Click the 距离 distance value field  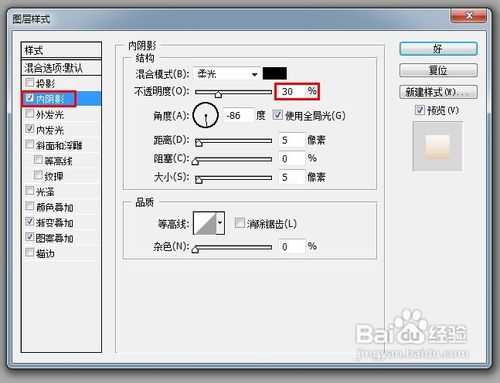pyautogui.click(x=292, y=140)
